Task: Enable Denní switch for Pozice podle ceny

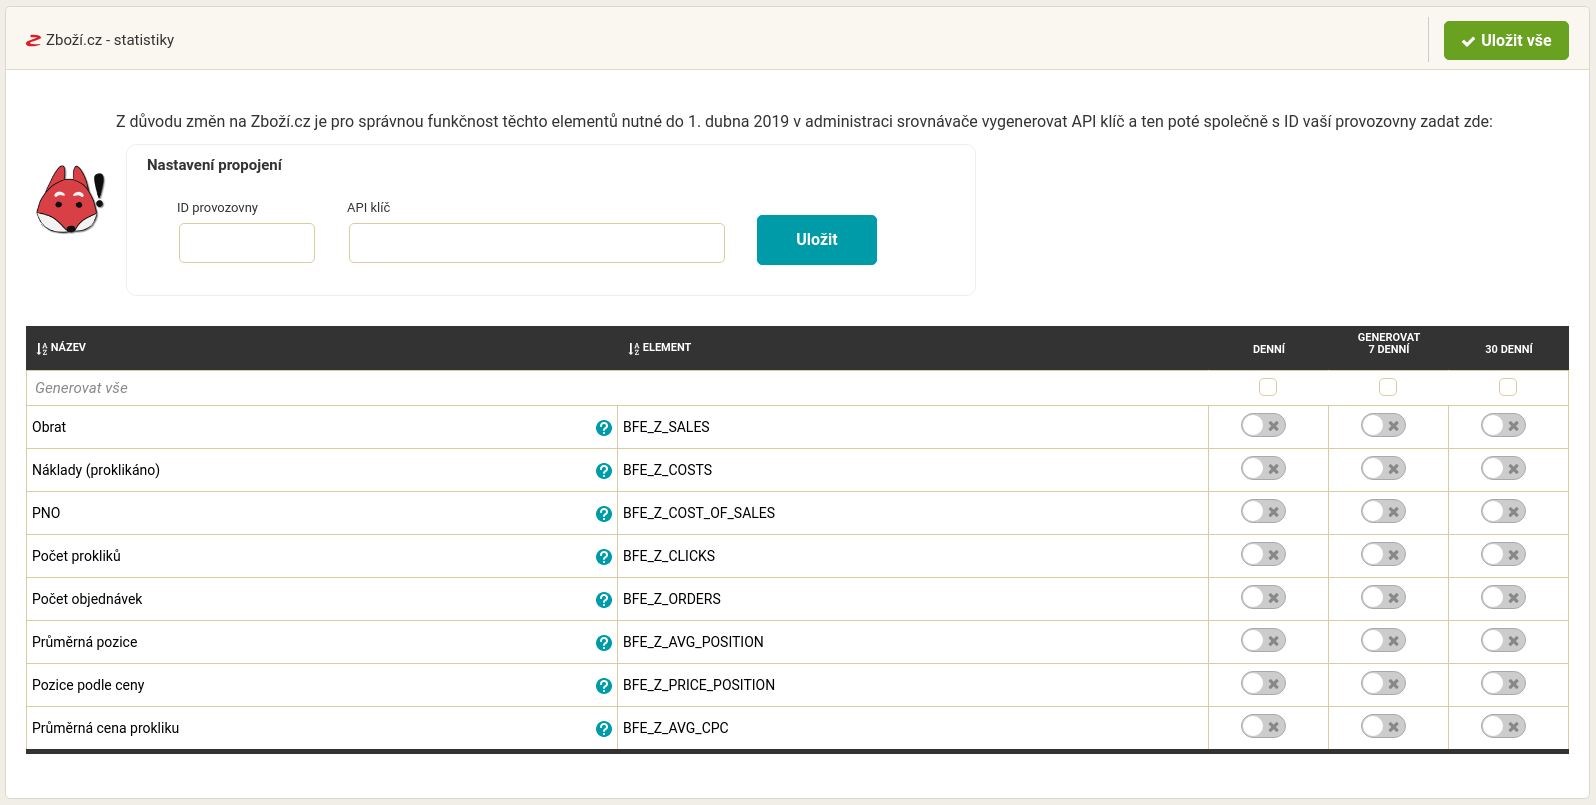Action: tap(1263, 684)
